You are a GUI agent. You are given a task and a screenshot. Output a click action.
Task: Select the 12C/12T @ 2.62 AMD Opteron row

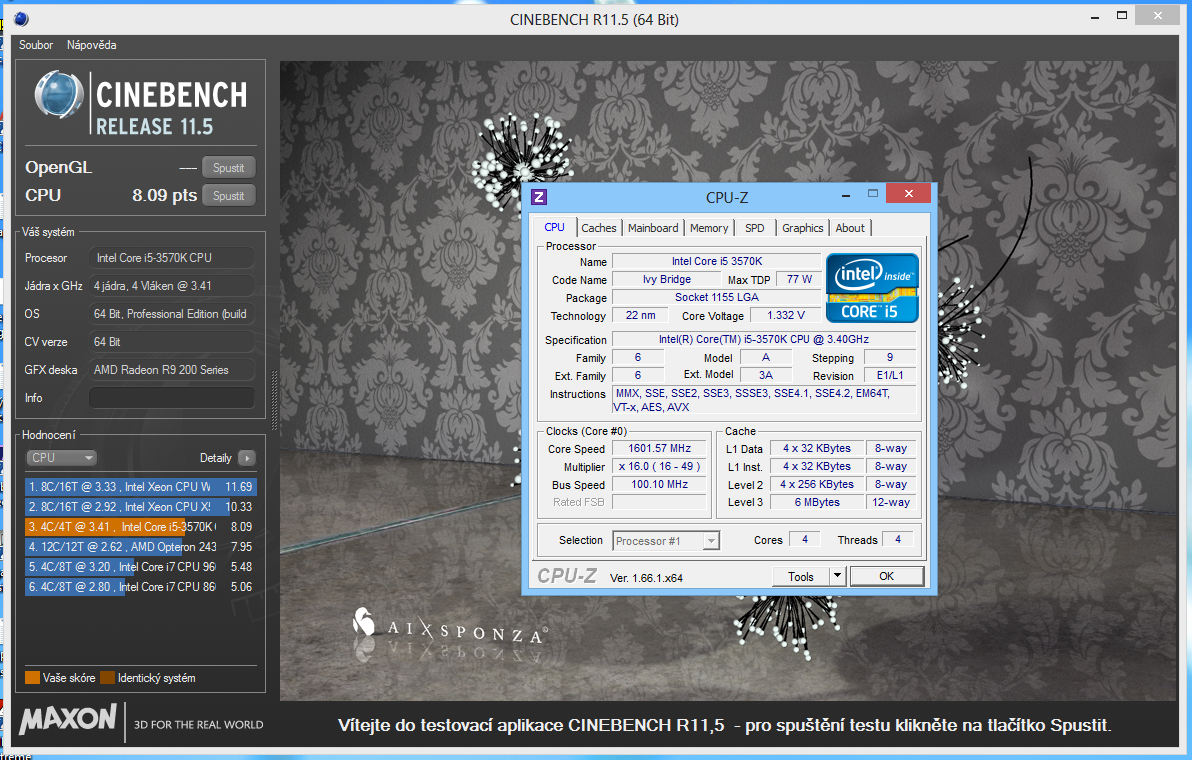(x=141, y=546)
